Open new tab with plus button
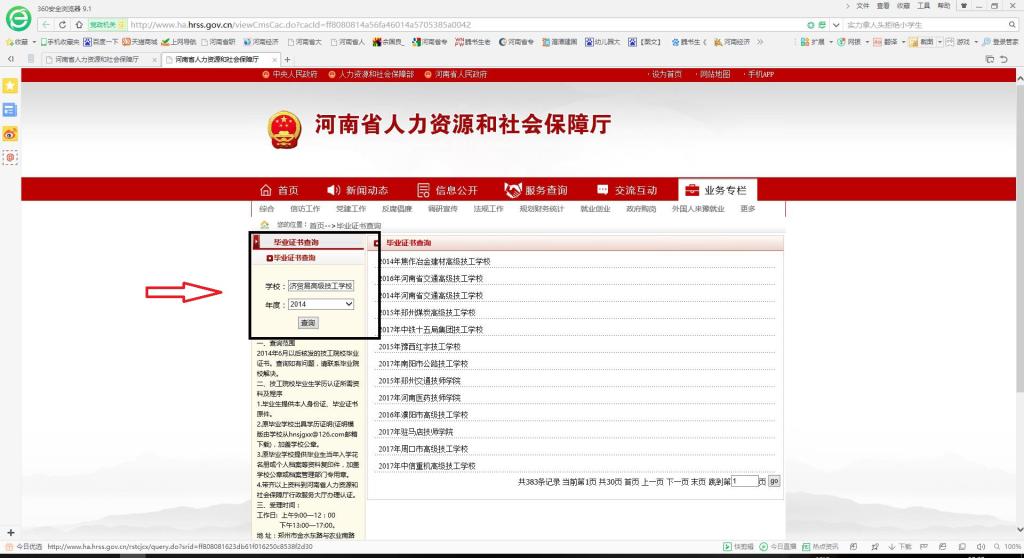Screen dimensions: 1024x558 tap(287, 59)
